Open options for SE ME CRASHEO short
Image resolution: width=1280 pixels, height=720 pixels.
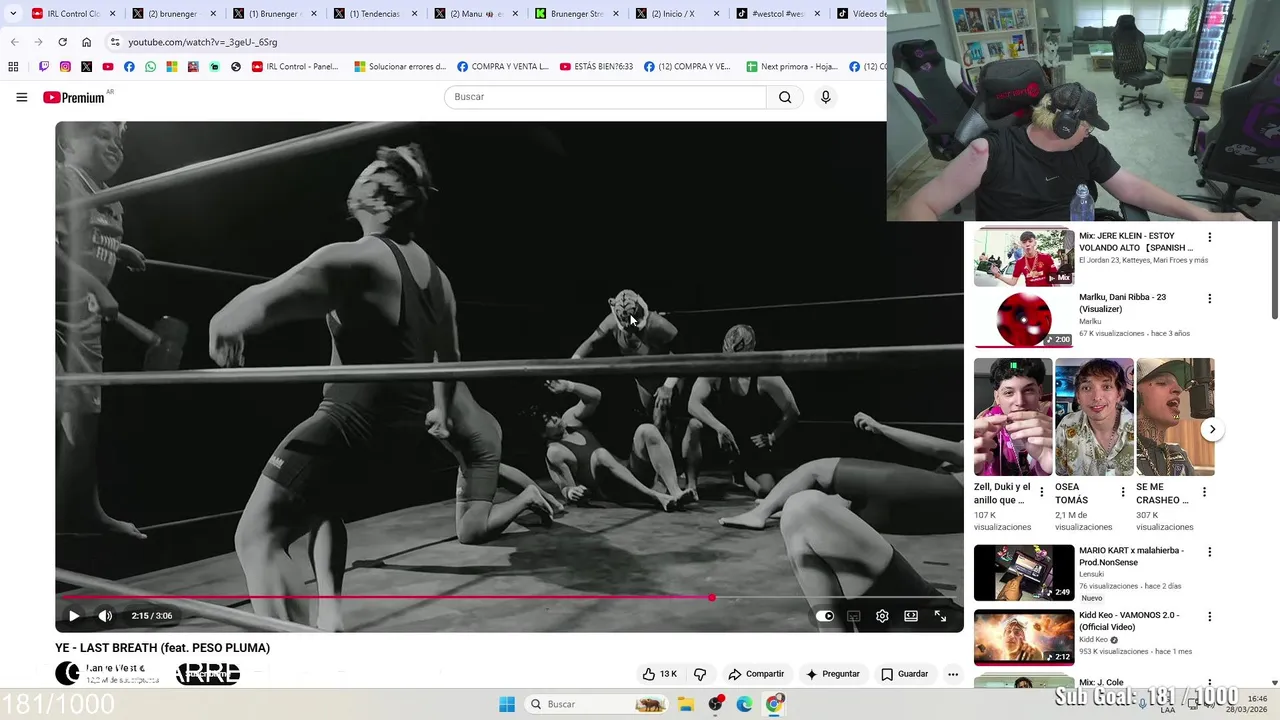(1204, 492)
